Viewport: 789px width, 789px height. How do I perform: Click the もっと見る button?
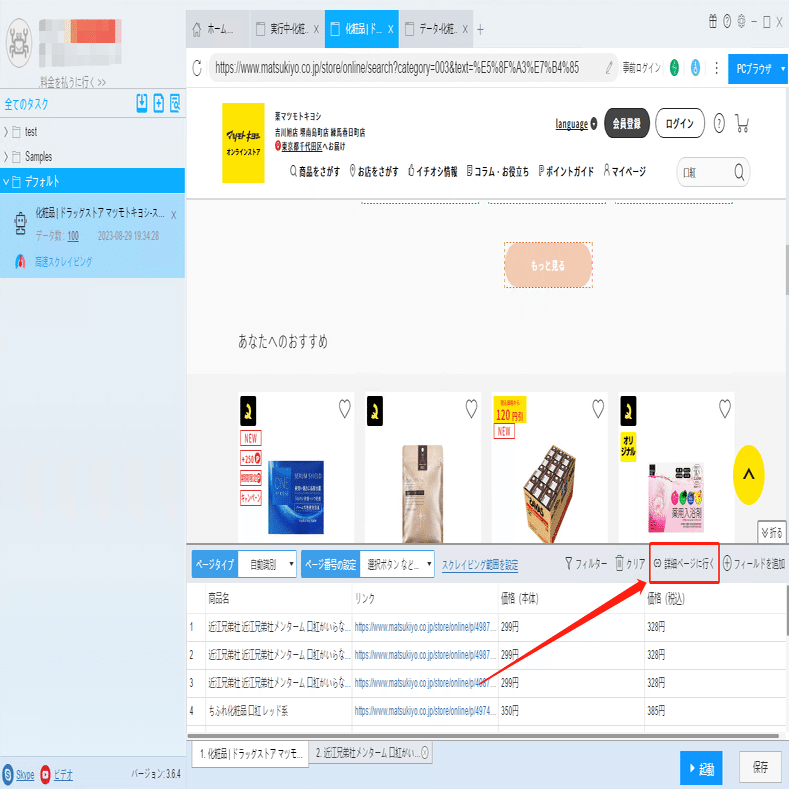point(548,265)
